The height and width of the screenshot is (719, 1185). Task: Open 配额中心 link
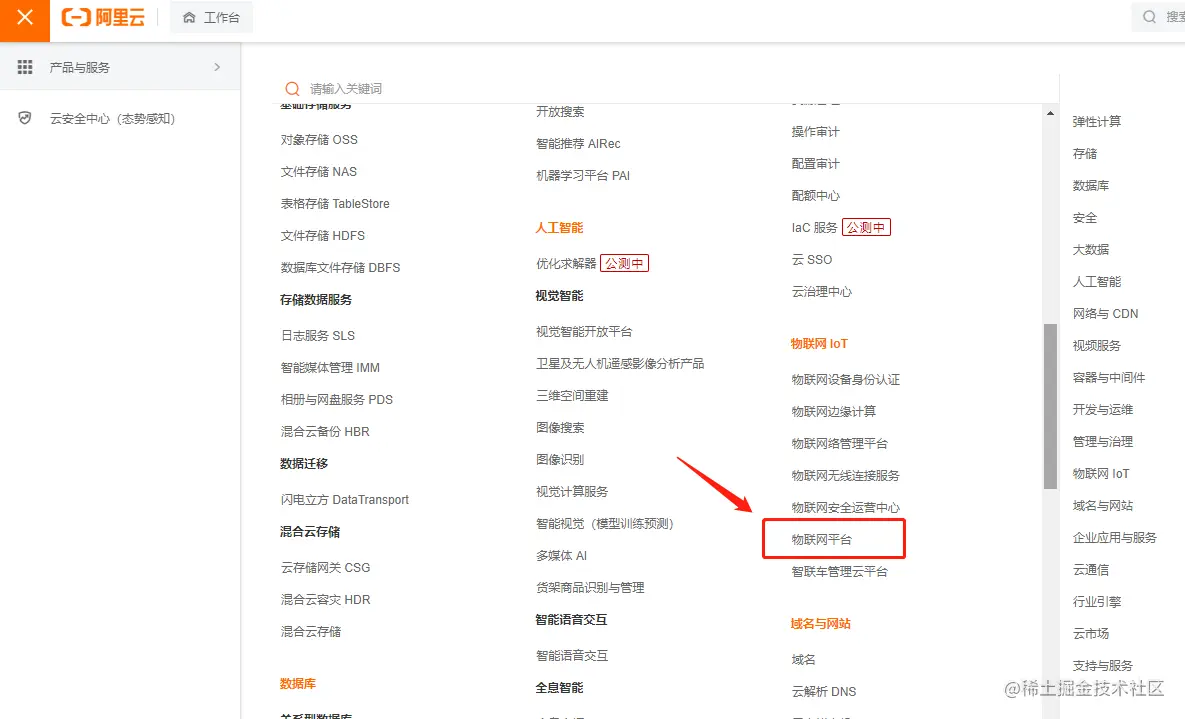[815, 196]
